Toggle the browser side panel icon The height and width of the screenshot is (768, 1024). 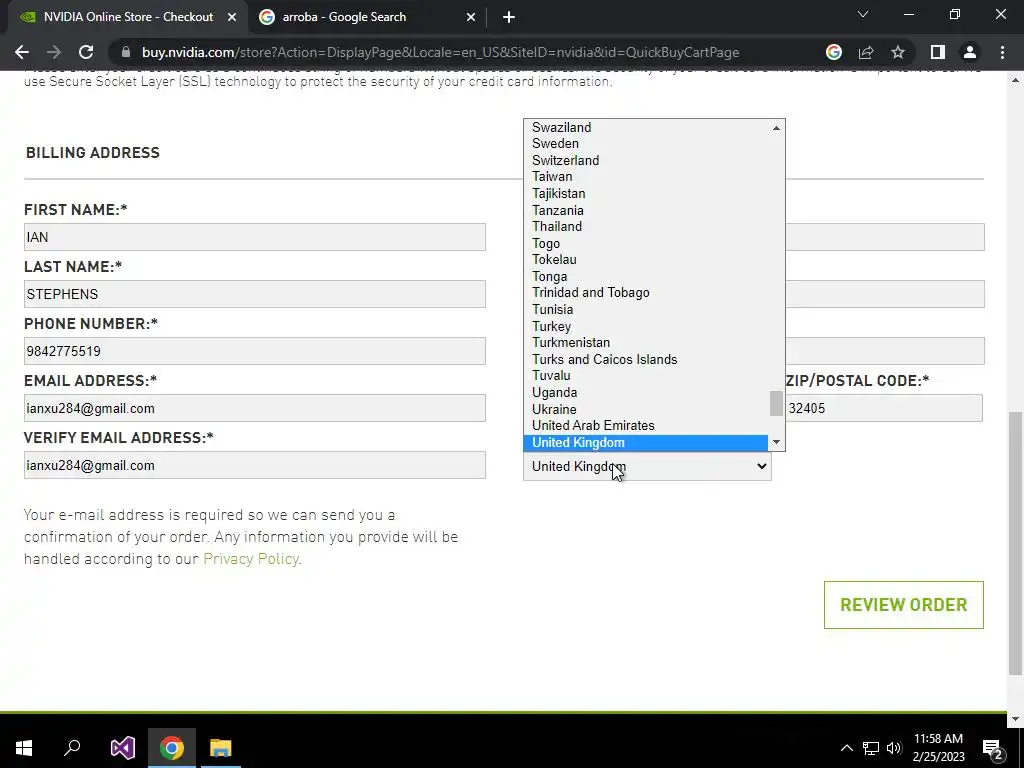tap(938, 52)
